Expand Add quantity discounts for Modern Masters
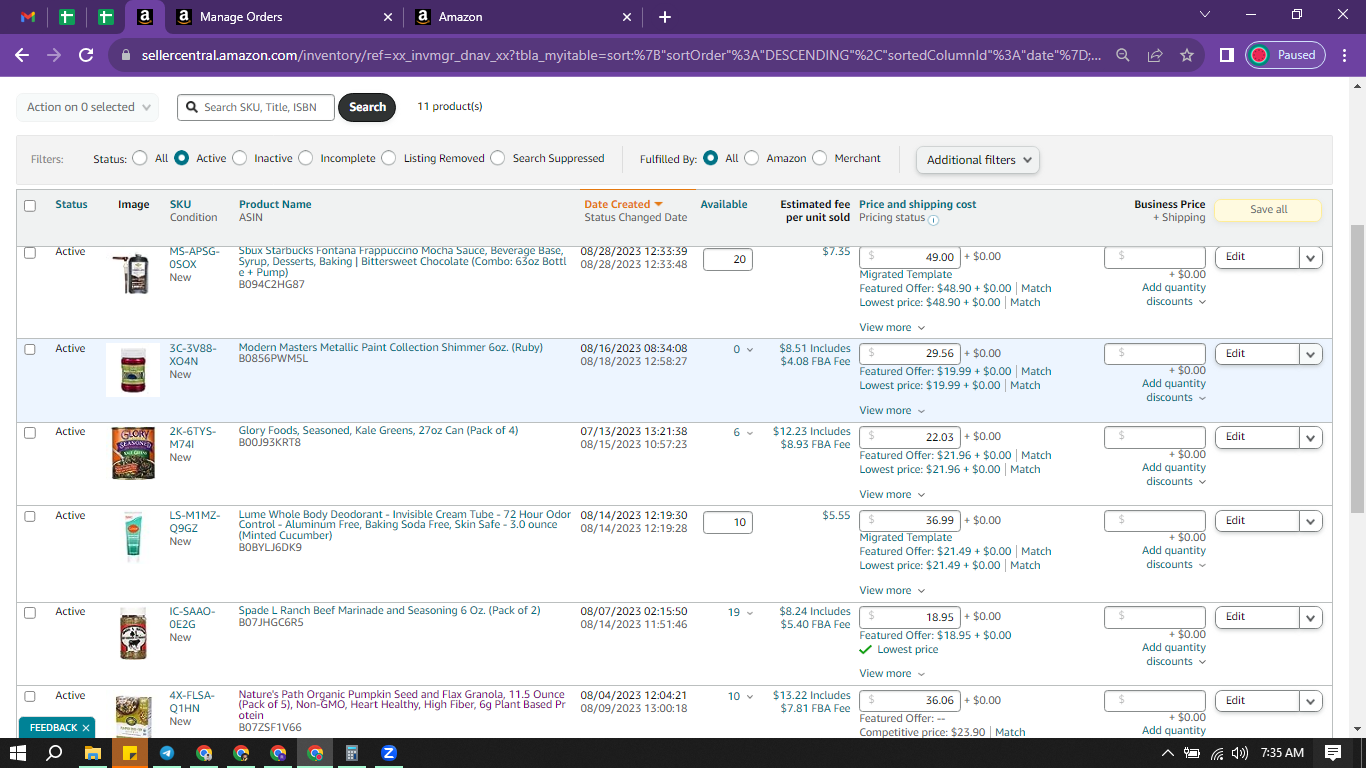 1174,390
